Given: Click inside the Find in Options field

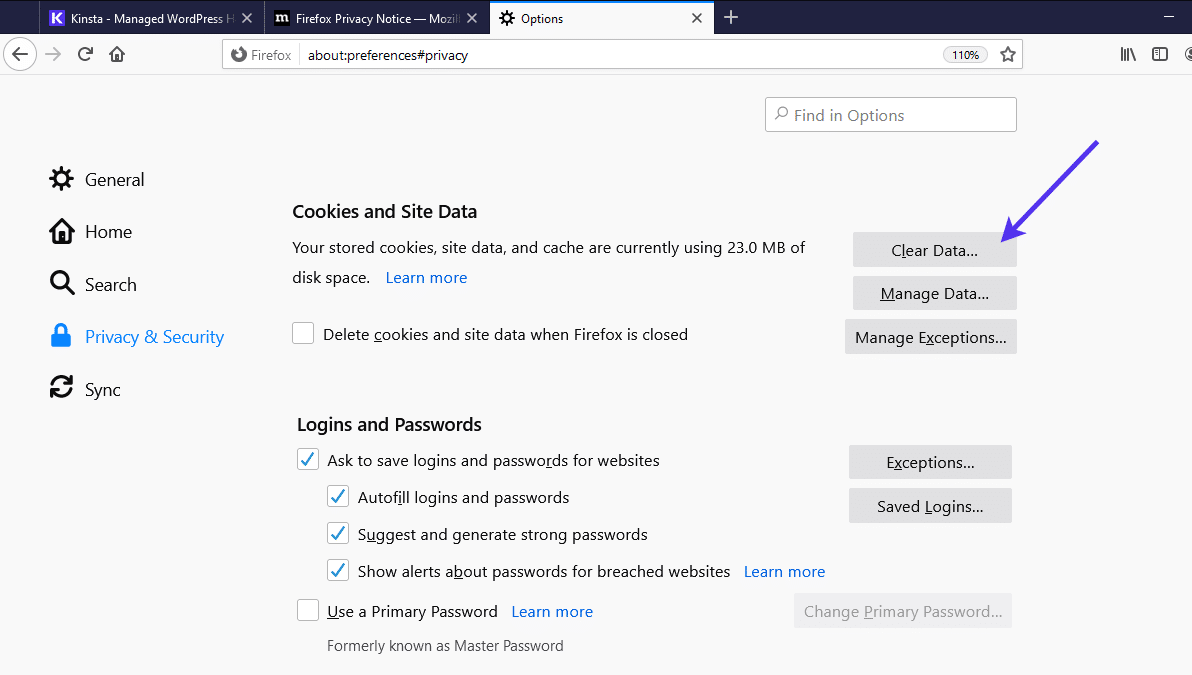Looking at the screenshot, I should click(x=890, y=114).
